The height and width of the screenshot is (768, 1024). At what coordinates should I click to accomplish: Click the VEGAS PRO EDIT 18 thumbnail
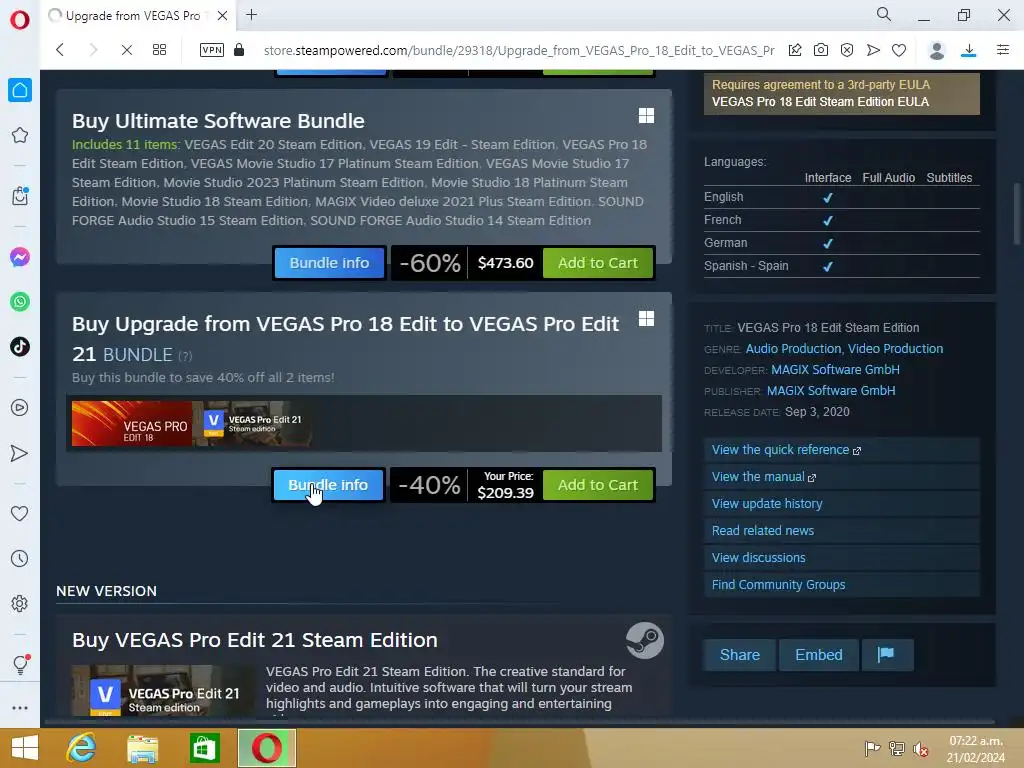[132, 424]
